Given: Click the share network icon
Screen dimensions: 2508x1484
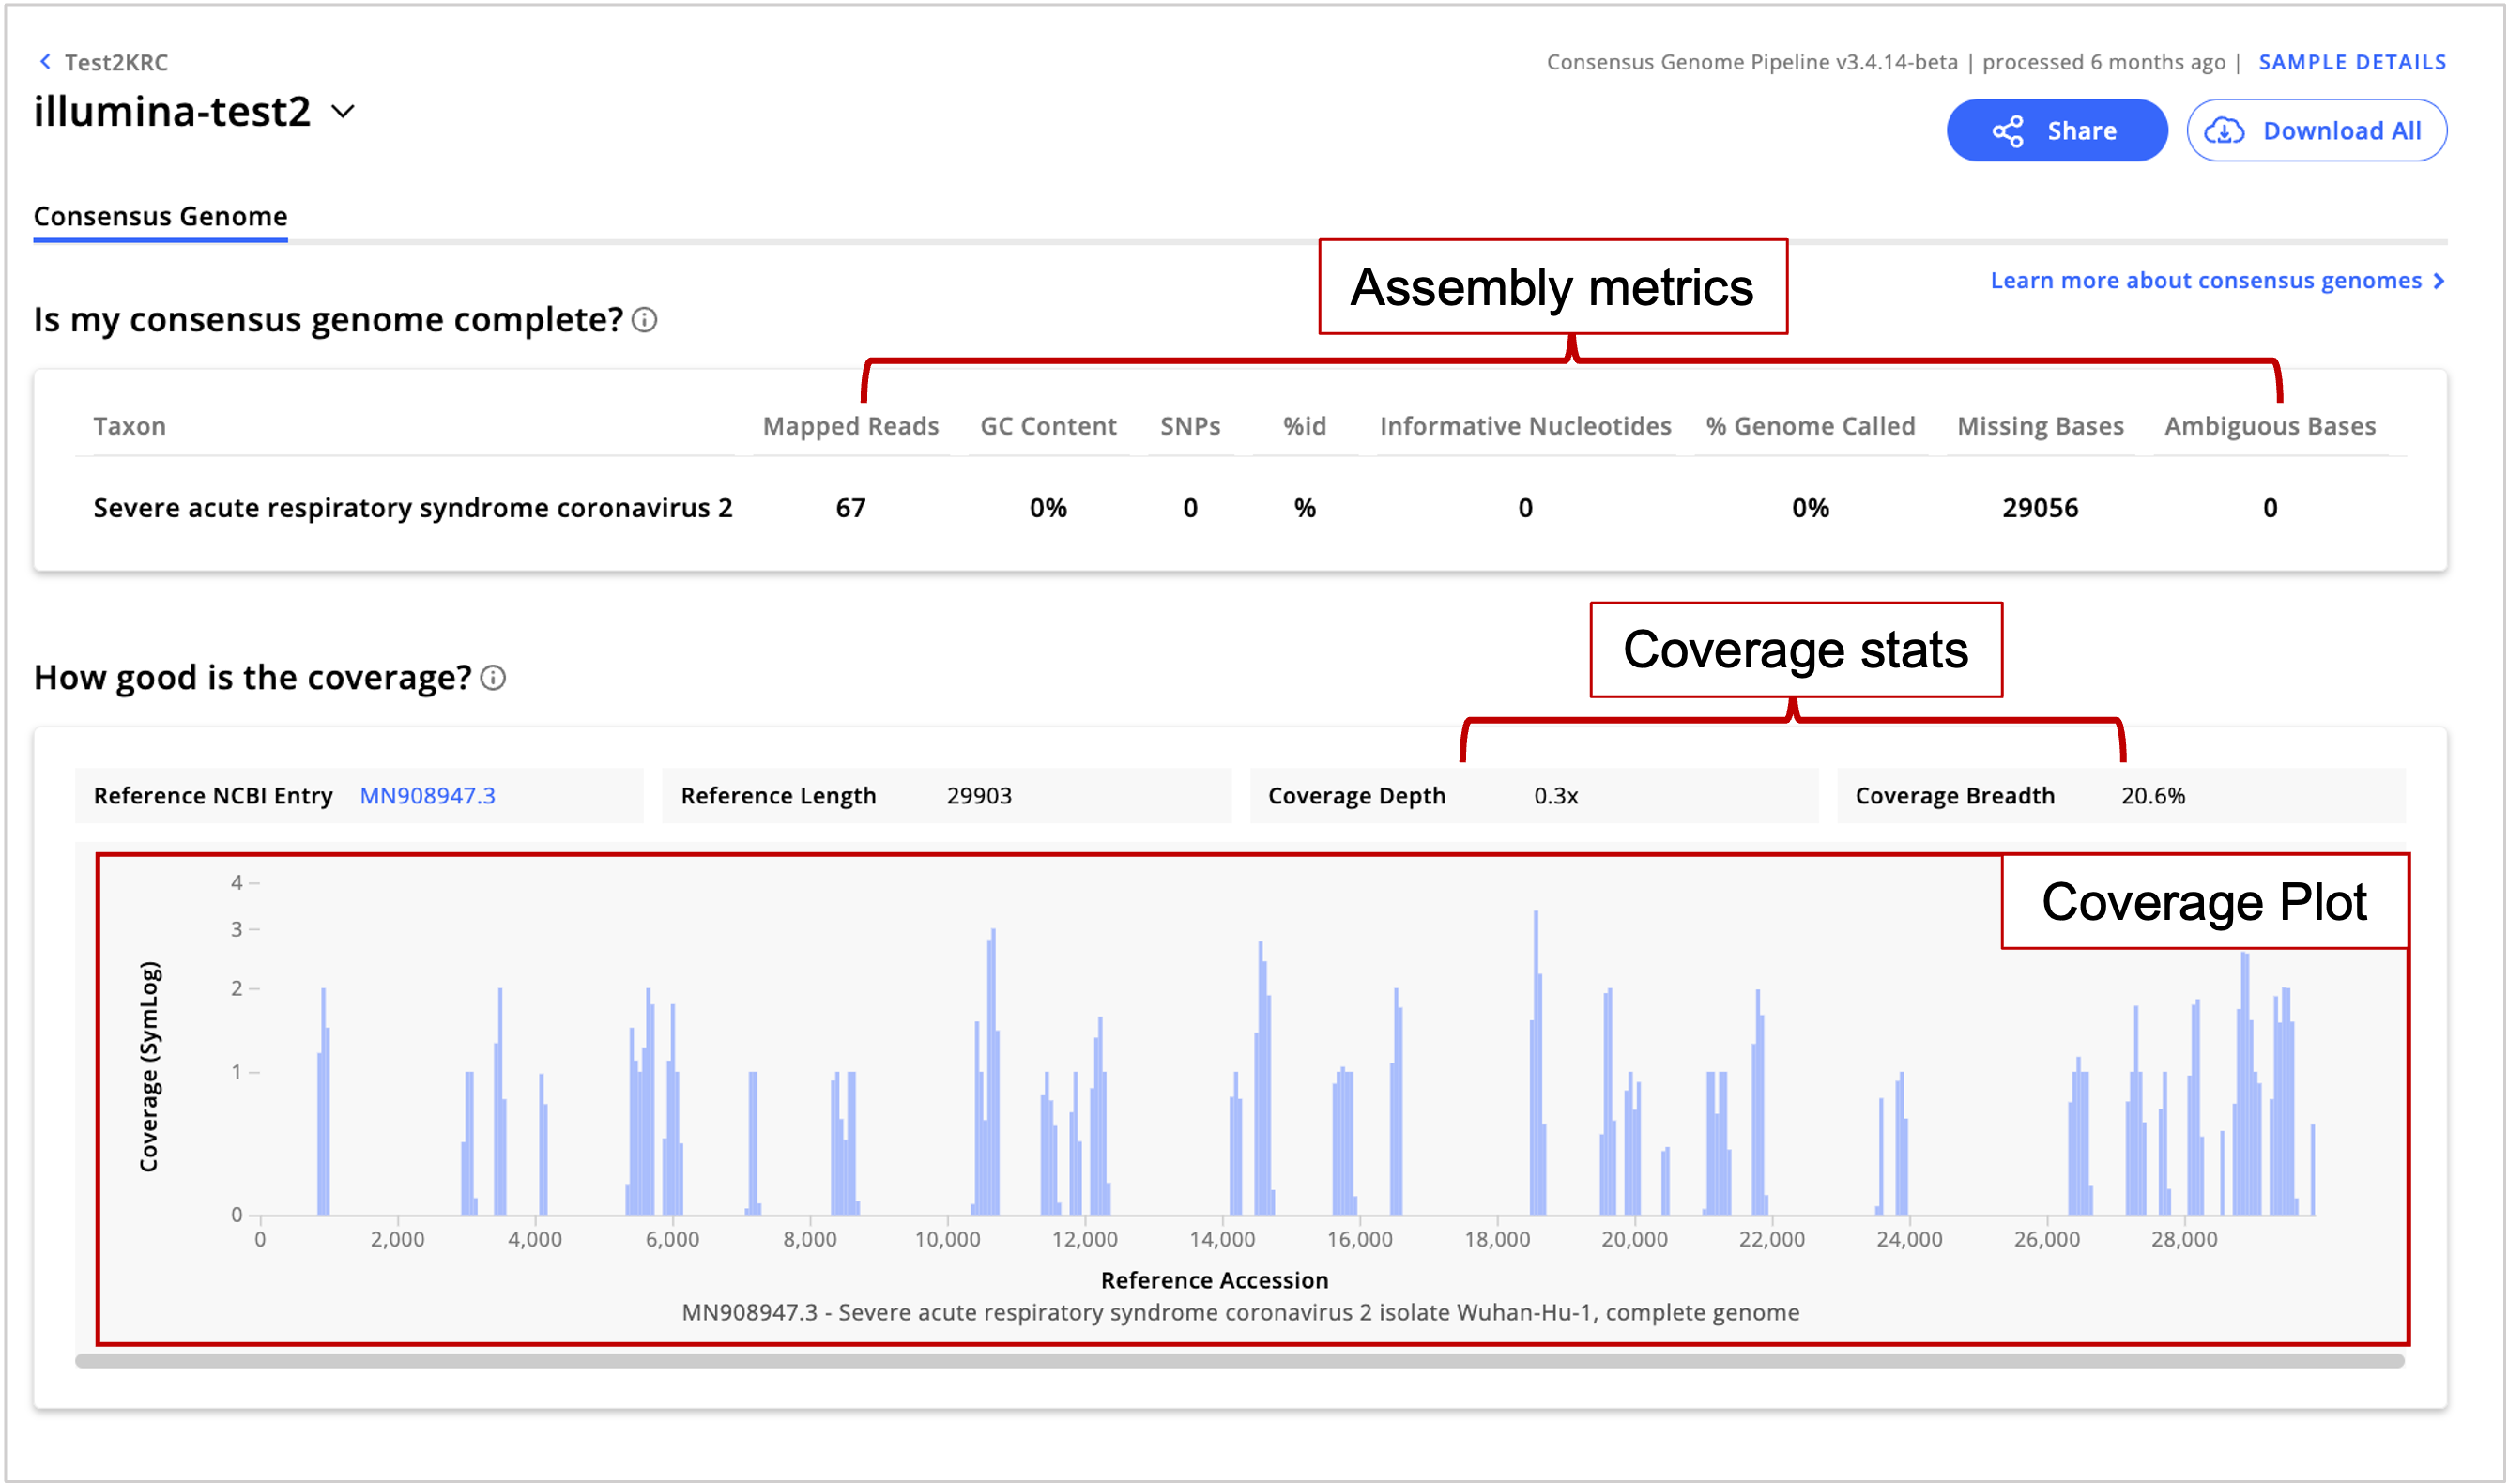Looking at the screenshot, I should [2007, 131].
